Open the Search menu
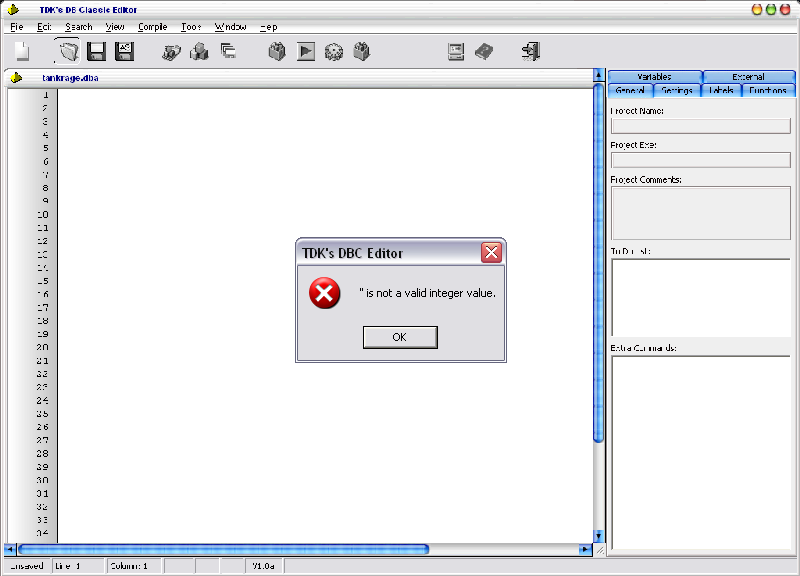The height and width of the screenshot is (576, 800). point(79,27)
